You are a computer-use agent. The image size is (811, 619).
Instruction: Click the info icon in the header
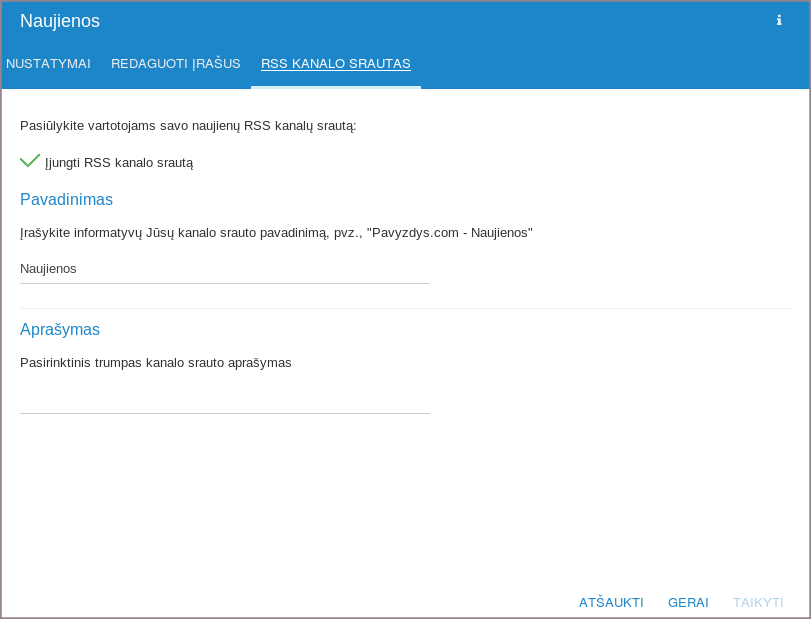tap(779, 20)
